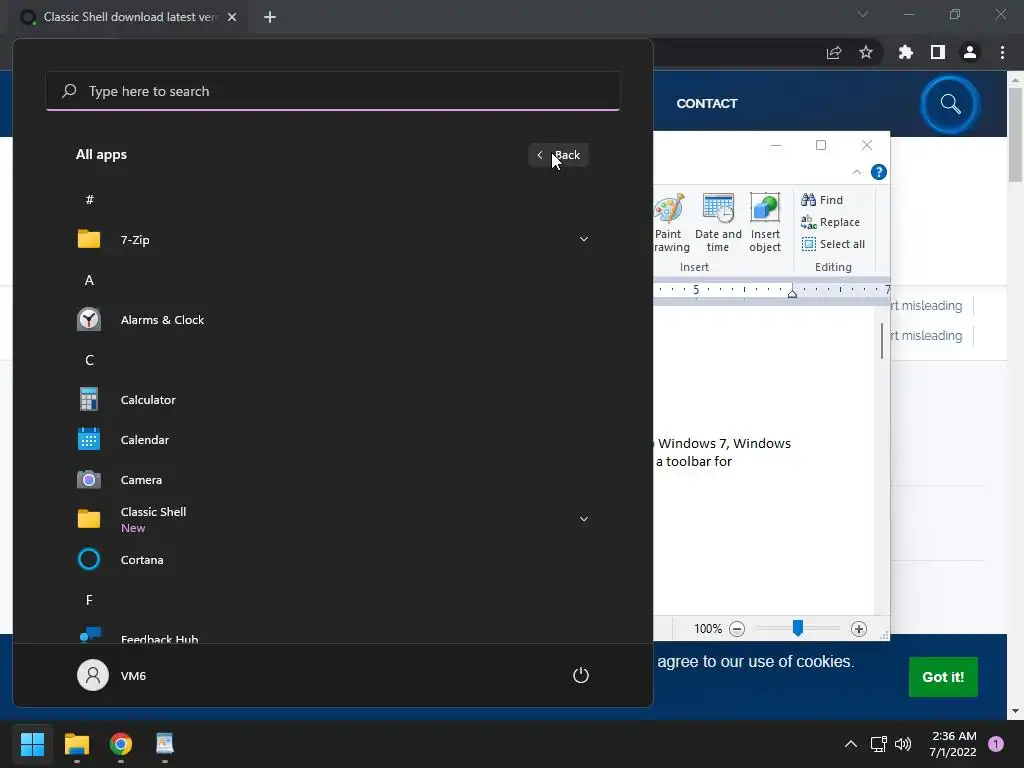The height and width of the screenshot is (768, 1024).
Task: Open WordPad help question mark icon
Action: tap(879, 172)
